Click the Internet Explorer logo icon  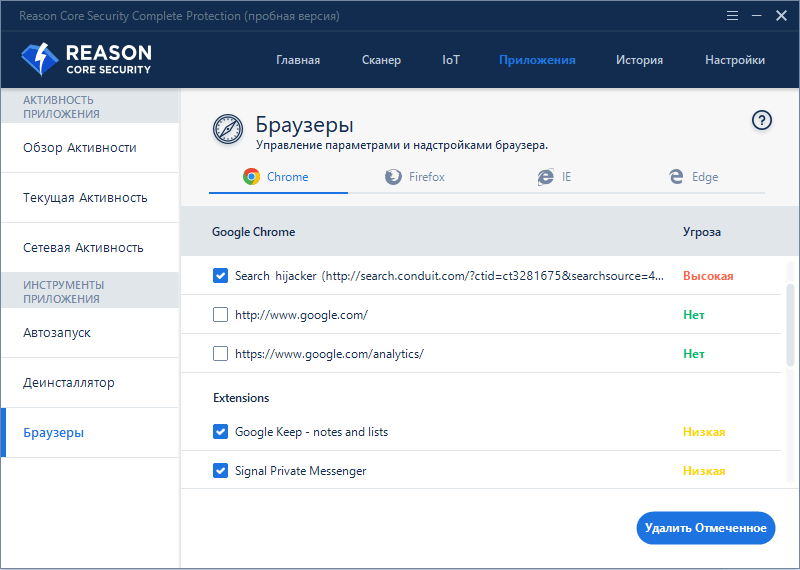click(545, 177)
